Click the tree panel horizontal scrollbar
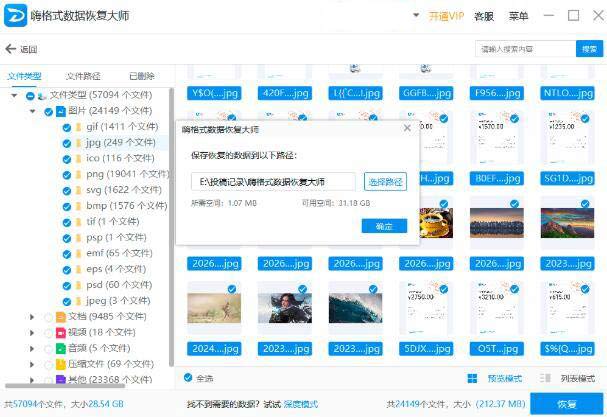 click(x=65, y=386)
